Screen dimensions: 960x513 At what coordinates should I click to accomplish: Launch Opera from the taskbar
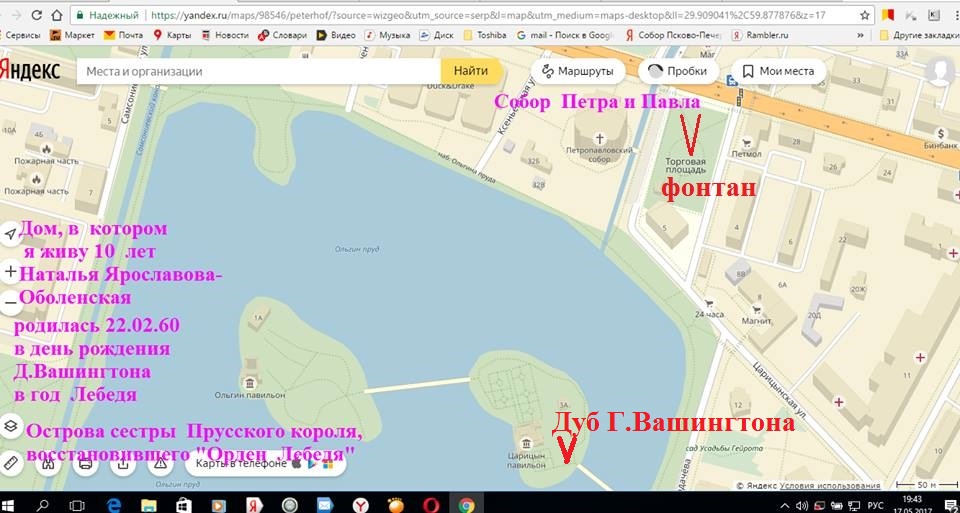430,505
